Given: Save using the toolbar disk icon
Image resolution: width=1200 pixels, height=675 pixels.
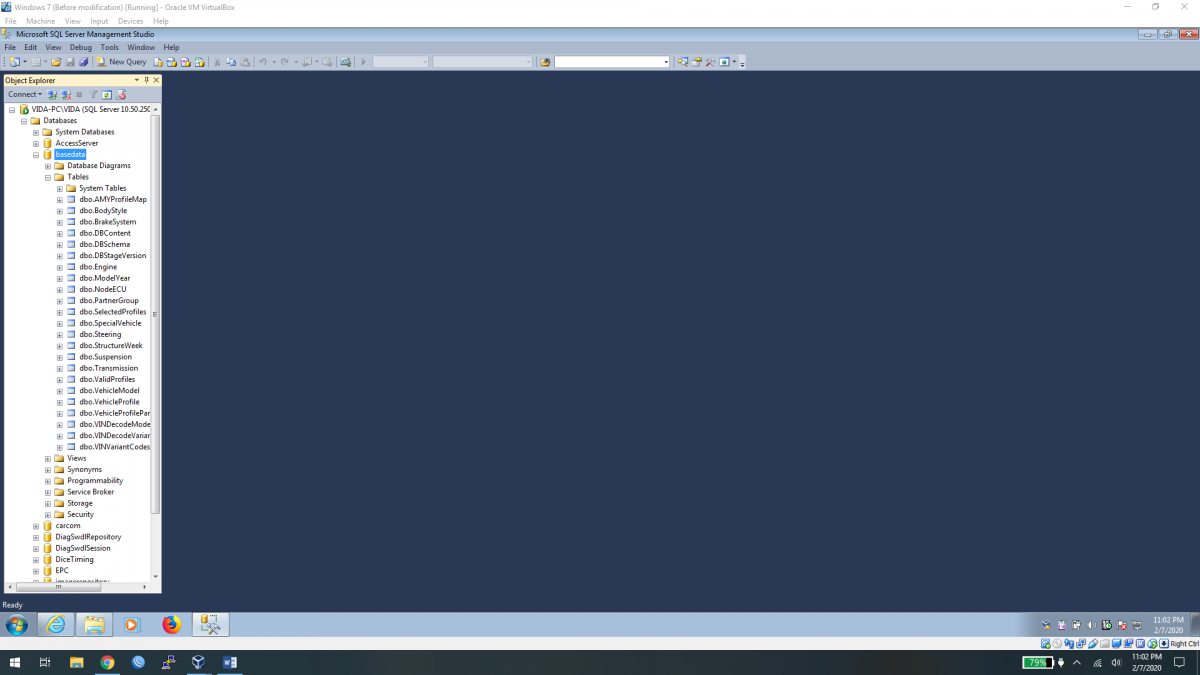Looking at the screenshot, I should point(70,62).
